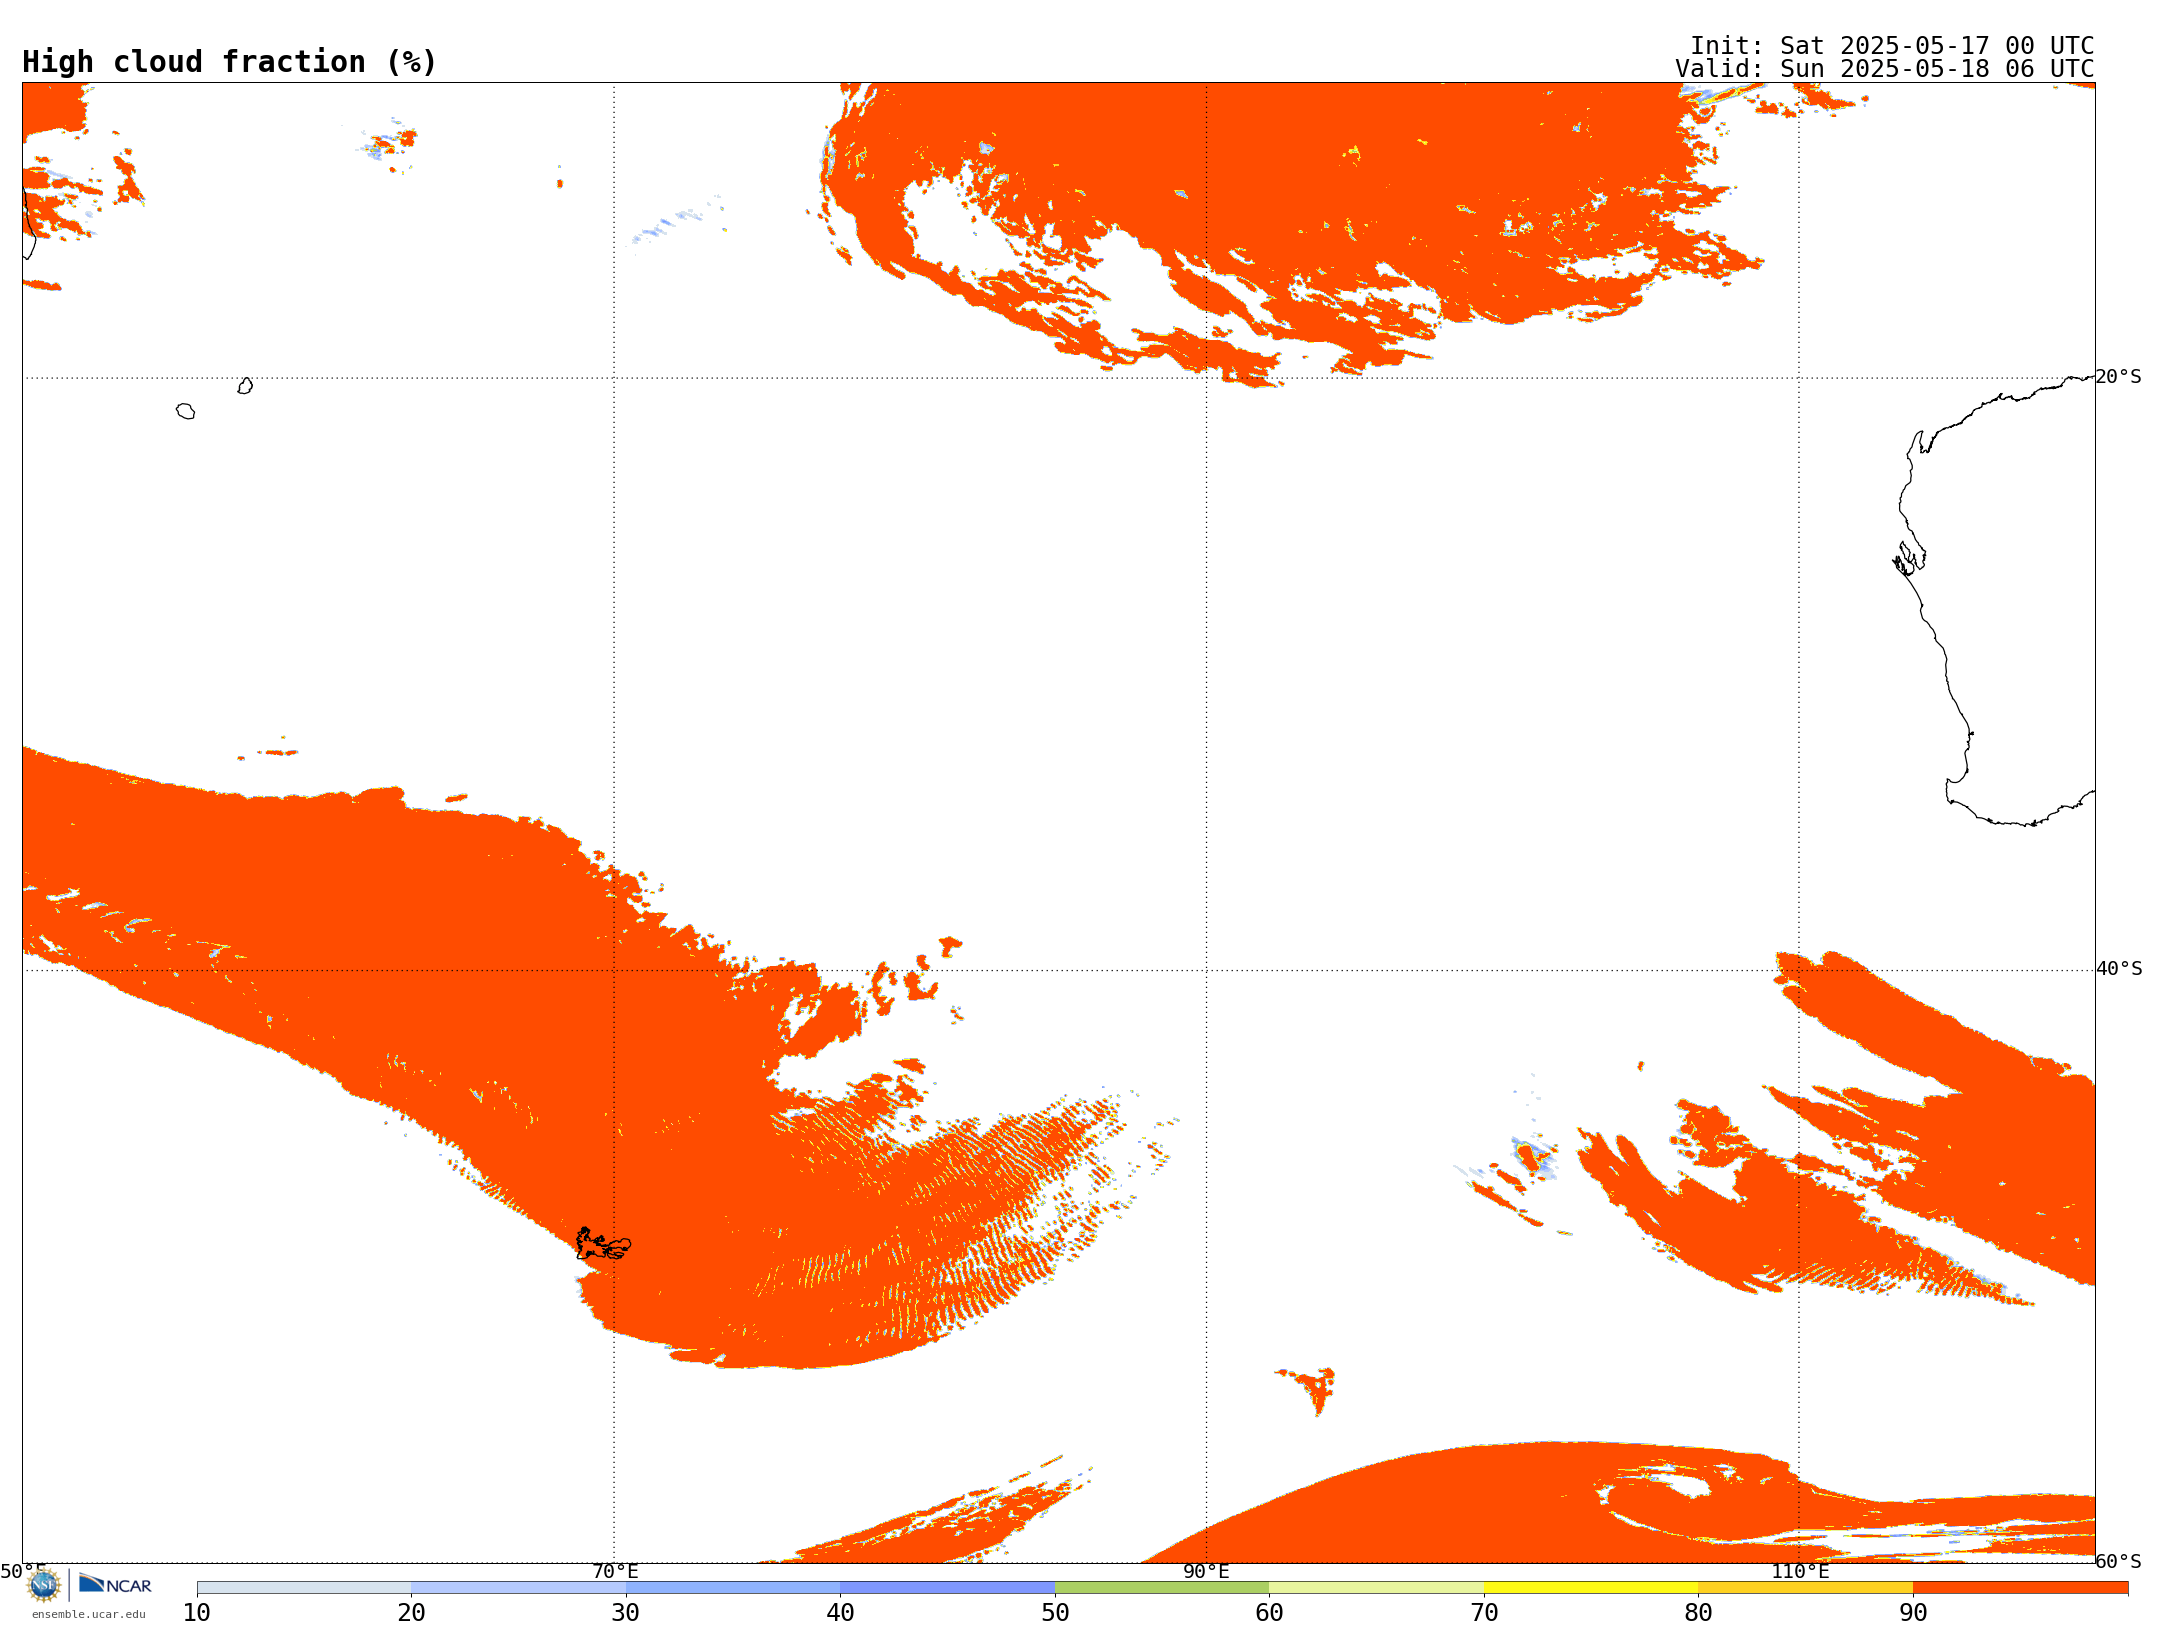Screen dimensions: 2160x1626
Task: Click the colorbar tick label 60
Action: (1269, 1613)
